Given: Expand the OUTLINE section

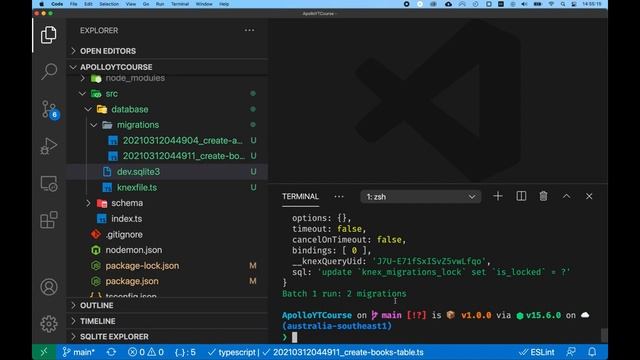Looking at the screenshot, I should tap(167, 305).
